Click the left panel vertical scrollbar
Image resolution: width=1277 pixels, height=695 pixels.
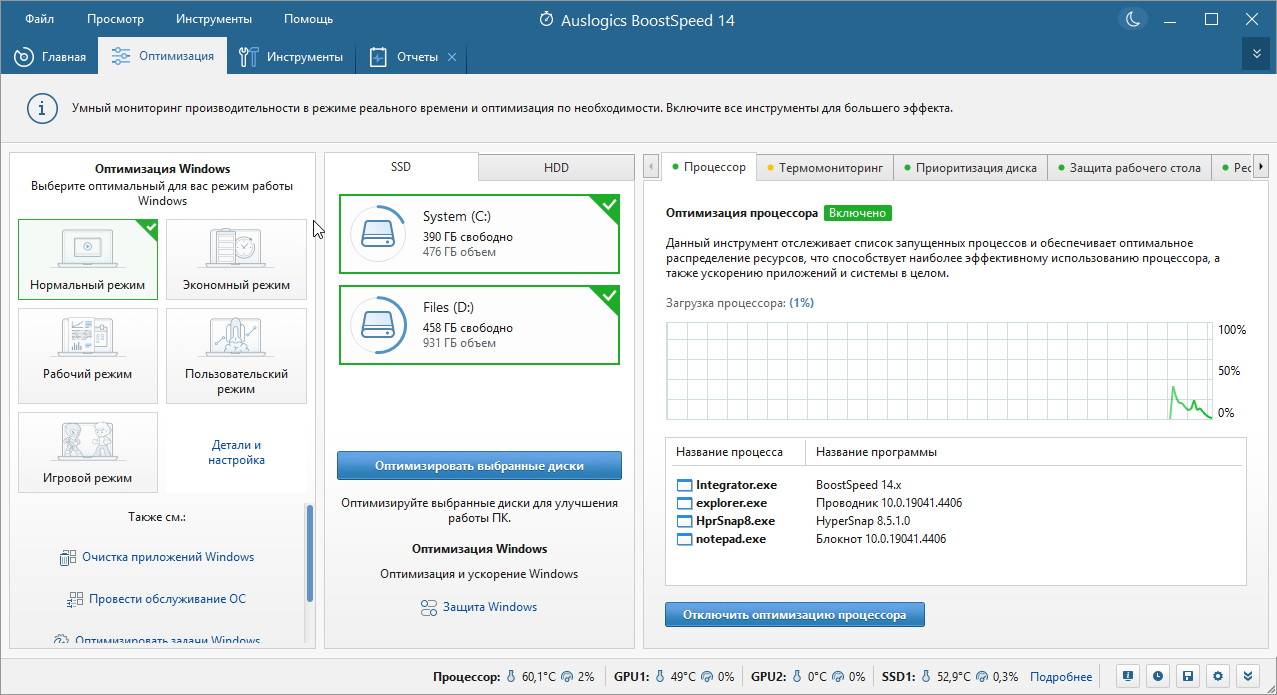click(x=310, y=553)
